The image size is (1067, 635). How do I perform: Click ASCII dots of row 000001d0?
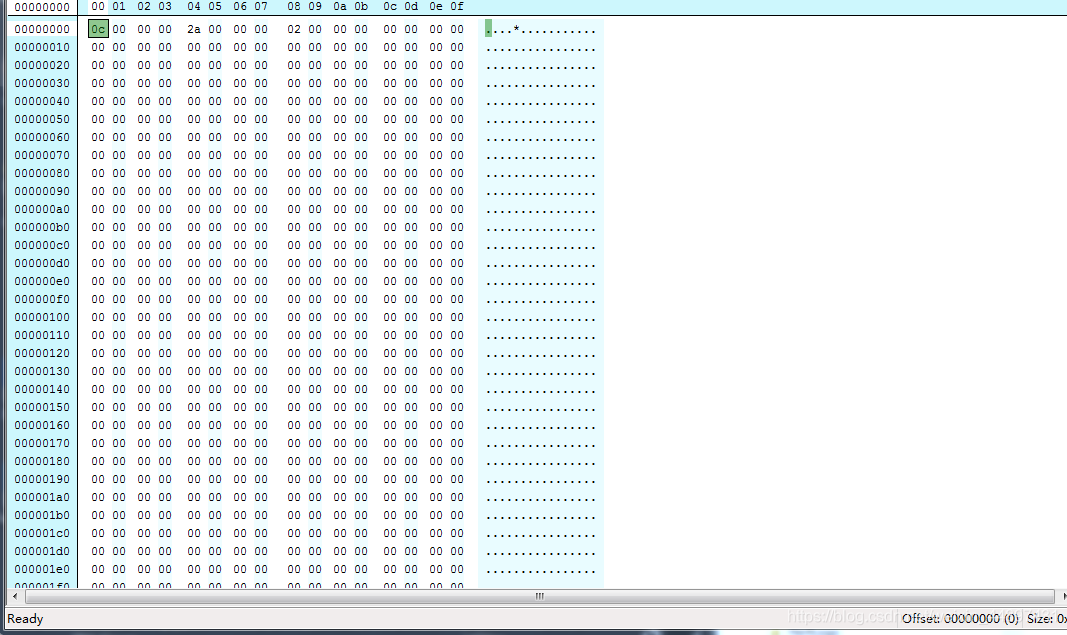click(541, 551)
